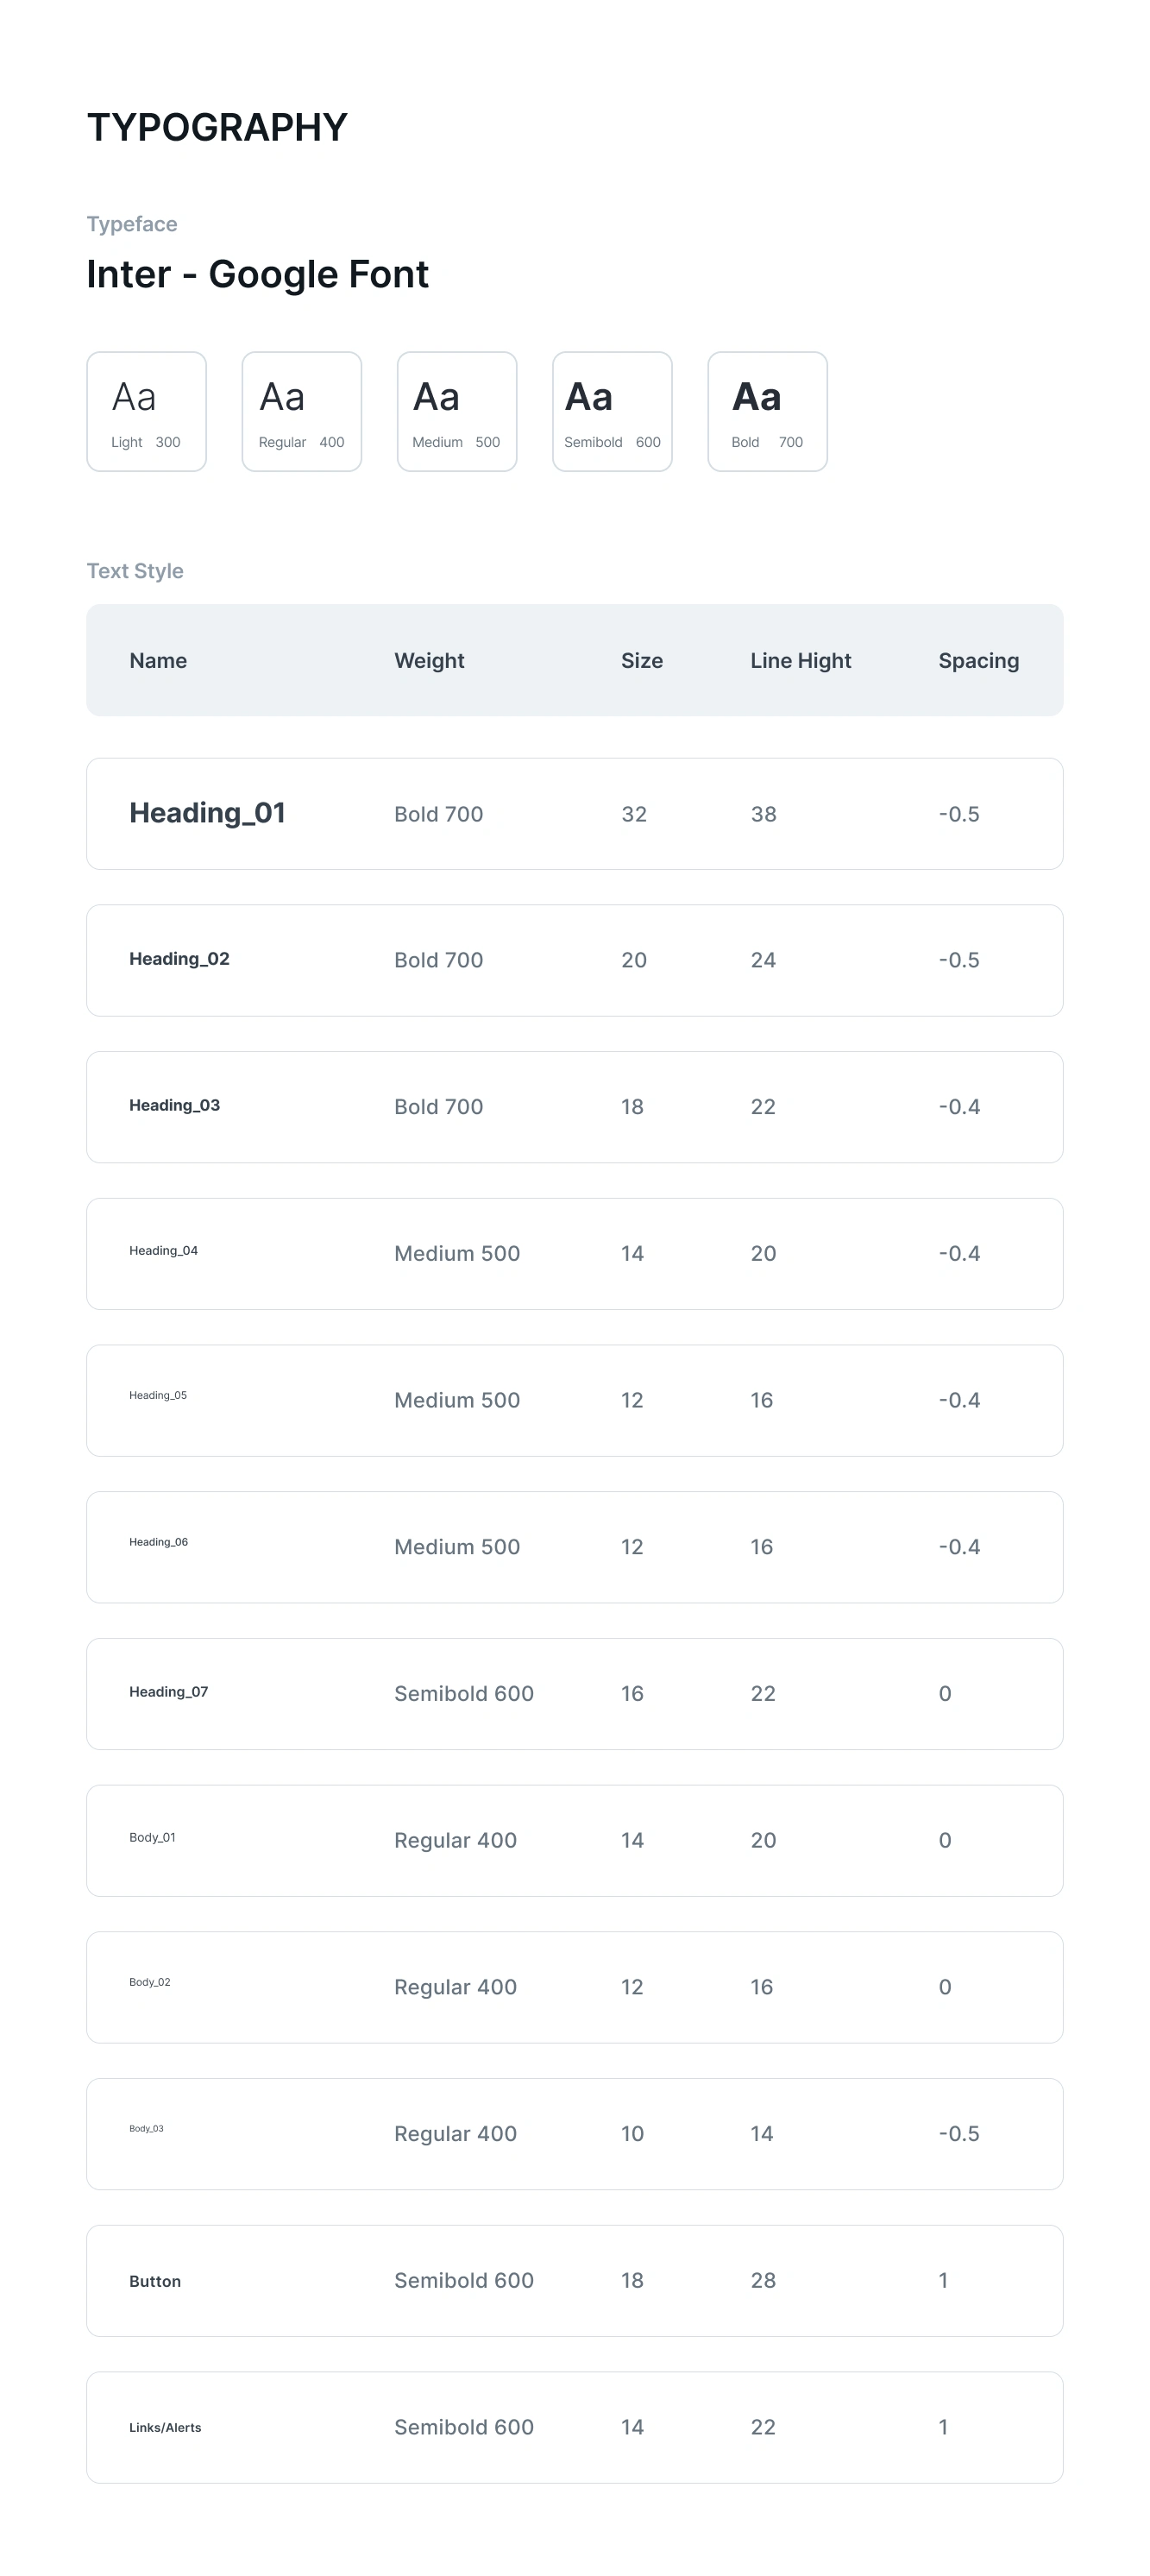Select the Regular 400 font weight card
This screenshot has height=2576, width=1150.
tap(301, 411)
